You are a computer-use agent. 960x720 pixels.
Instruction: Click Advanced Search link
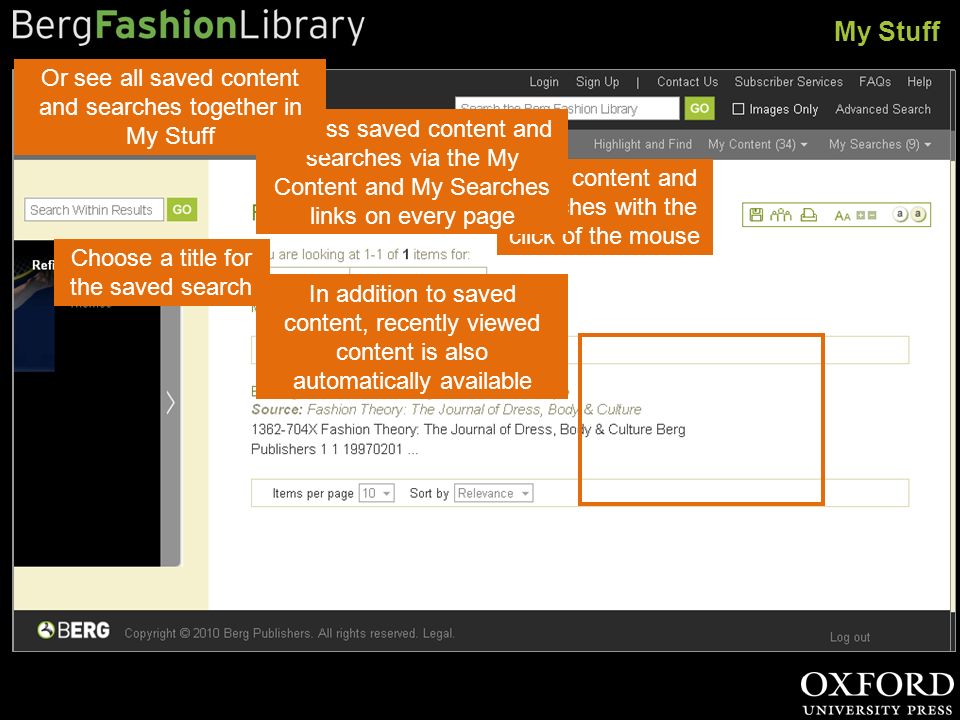coord(883,109)
